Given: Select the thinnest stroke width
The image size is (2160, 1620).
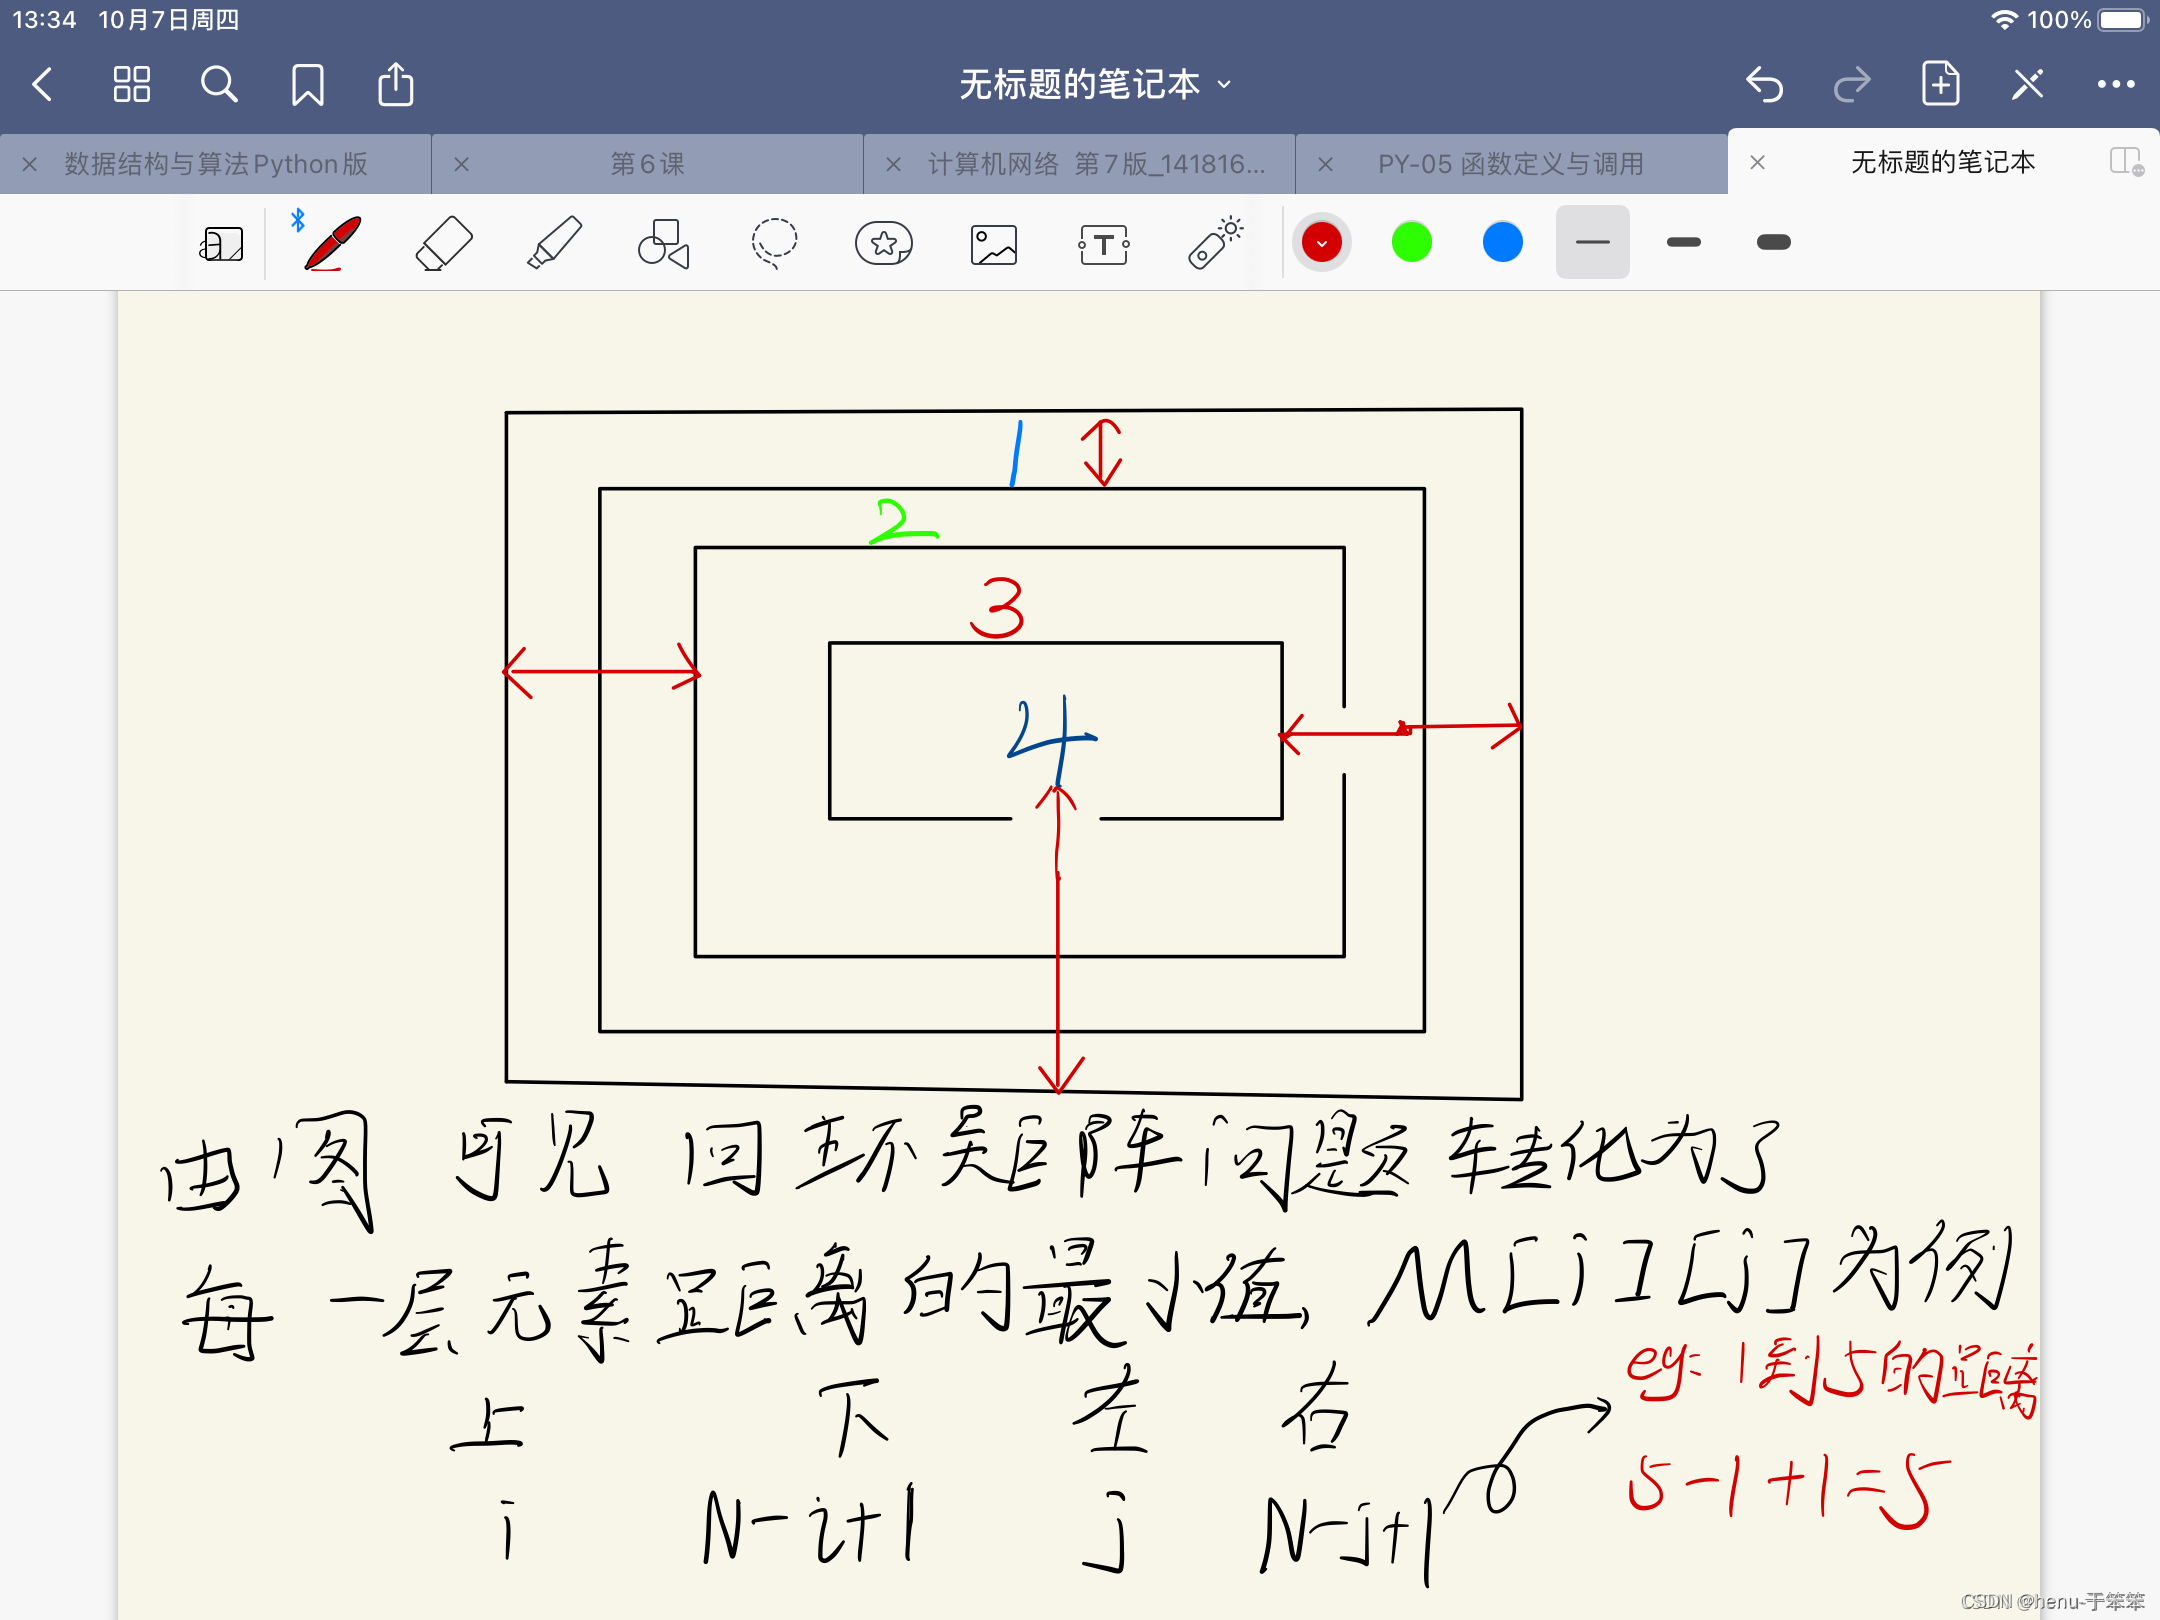Looking at the screenshot, I should point(1592,242).
